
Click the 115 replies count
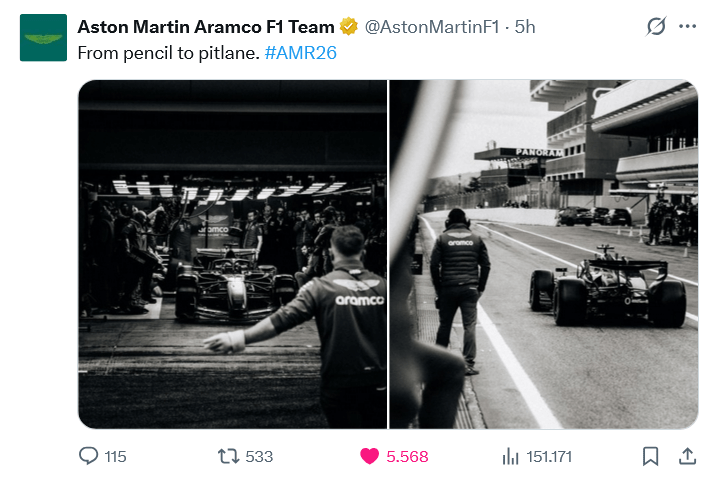click(115, 457)
